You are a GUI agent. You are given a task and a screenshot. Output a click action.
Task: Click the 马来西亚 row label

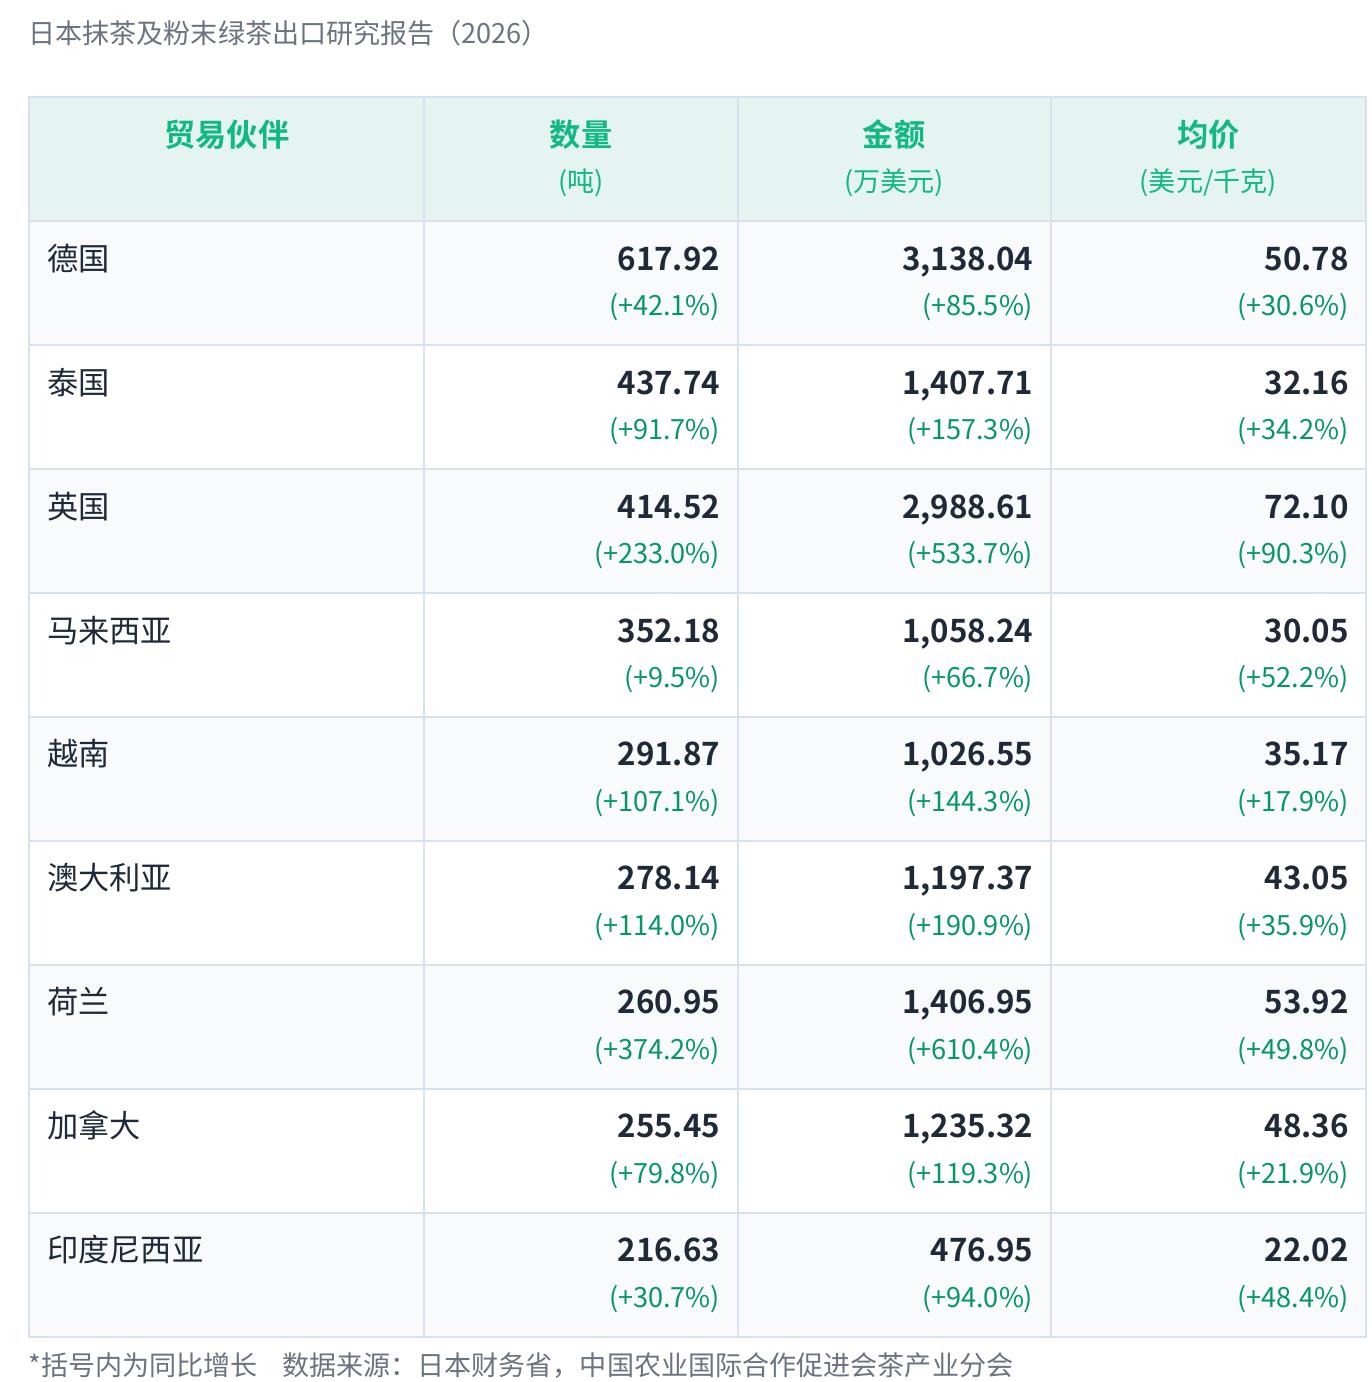[x=109, y=631]
